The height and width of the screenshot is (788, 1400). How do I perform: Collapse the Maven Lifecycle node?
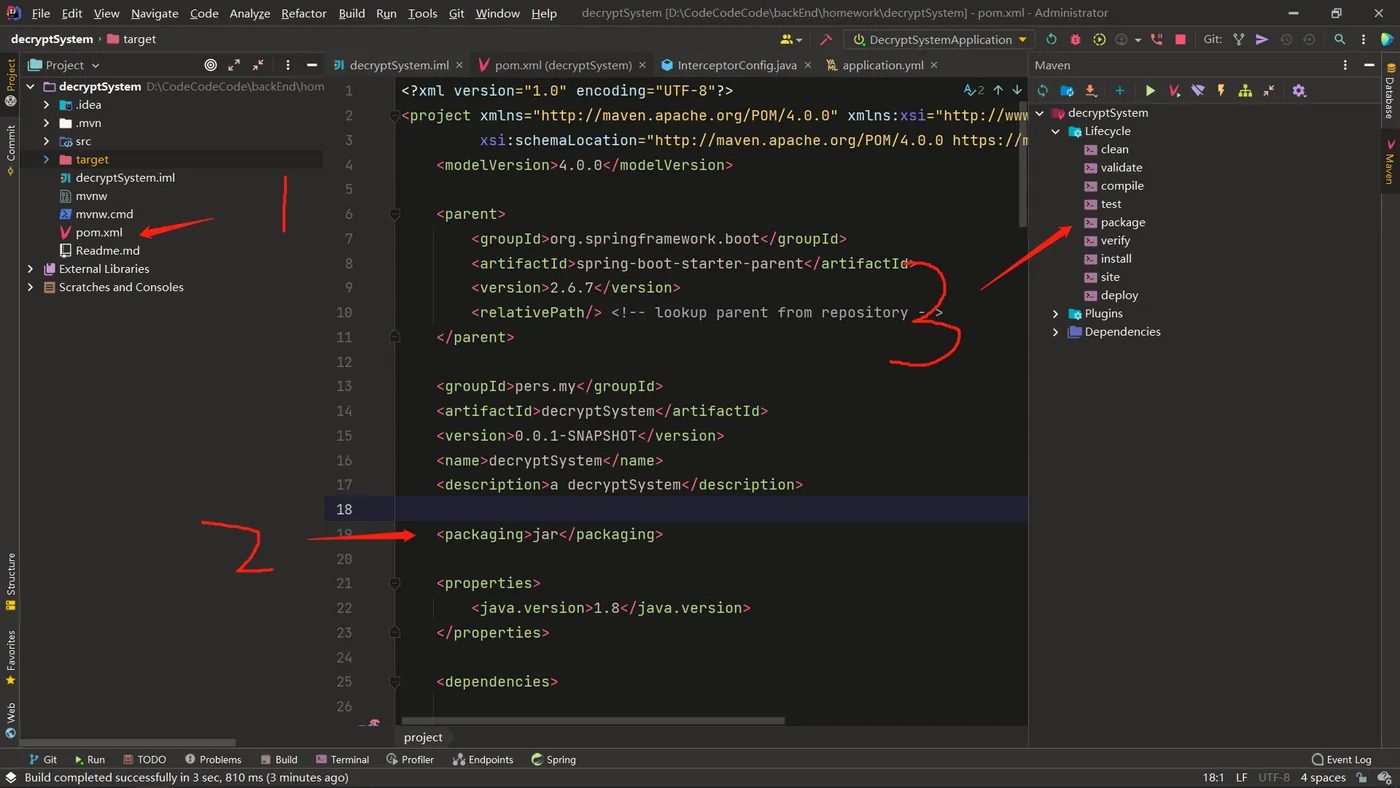pos(1056,131)
